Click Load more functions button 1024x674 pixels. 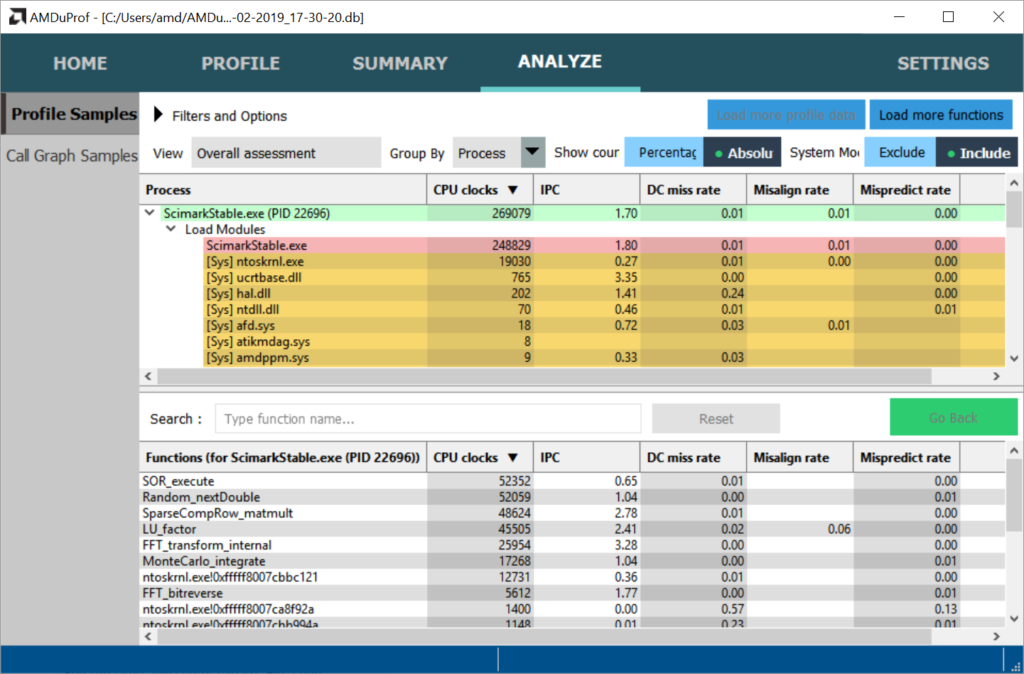tap(941, 115)
